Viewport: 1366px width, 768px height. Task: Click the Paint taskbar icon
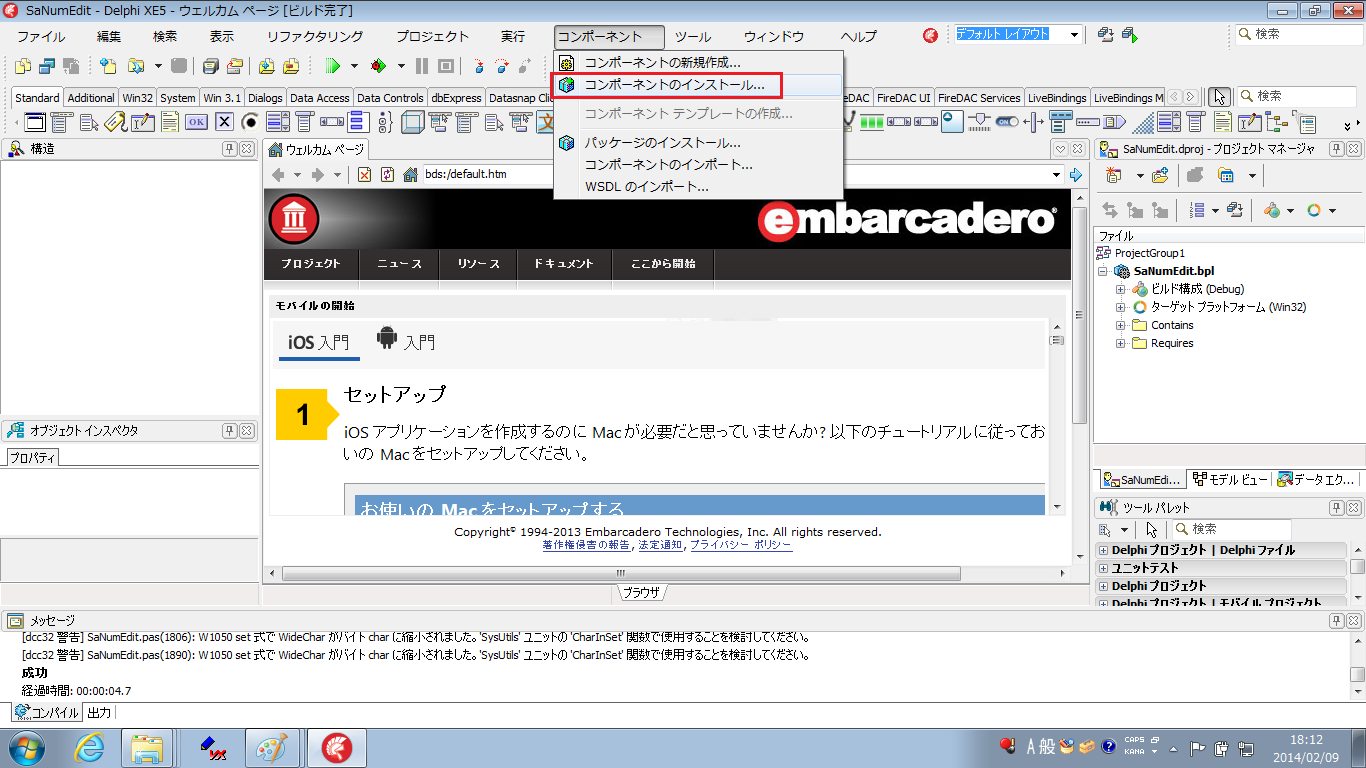click(x=272, y=748)
